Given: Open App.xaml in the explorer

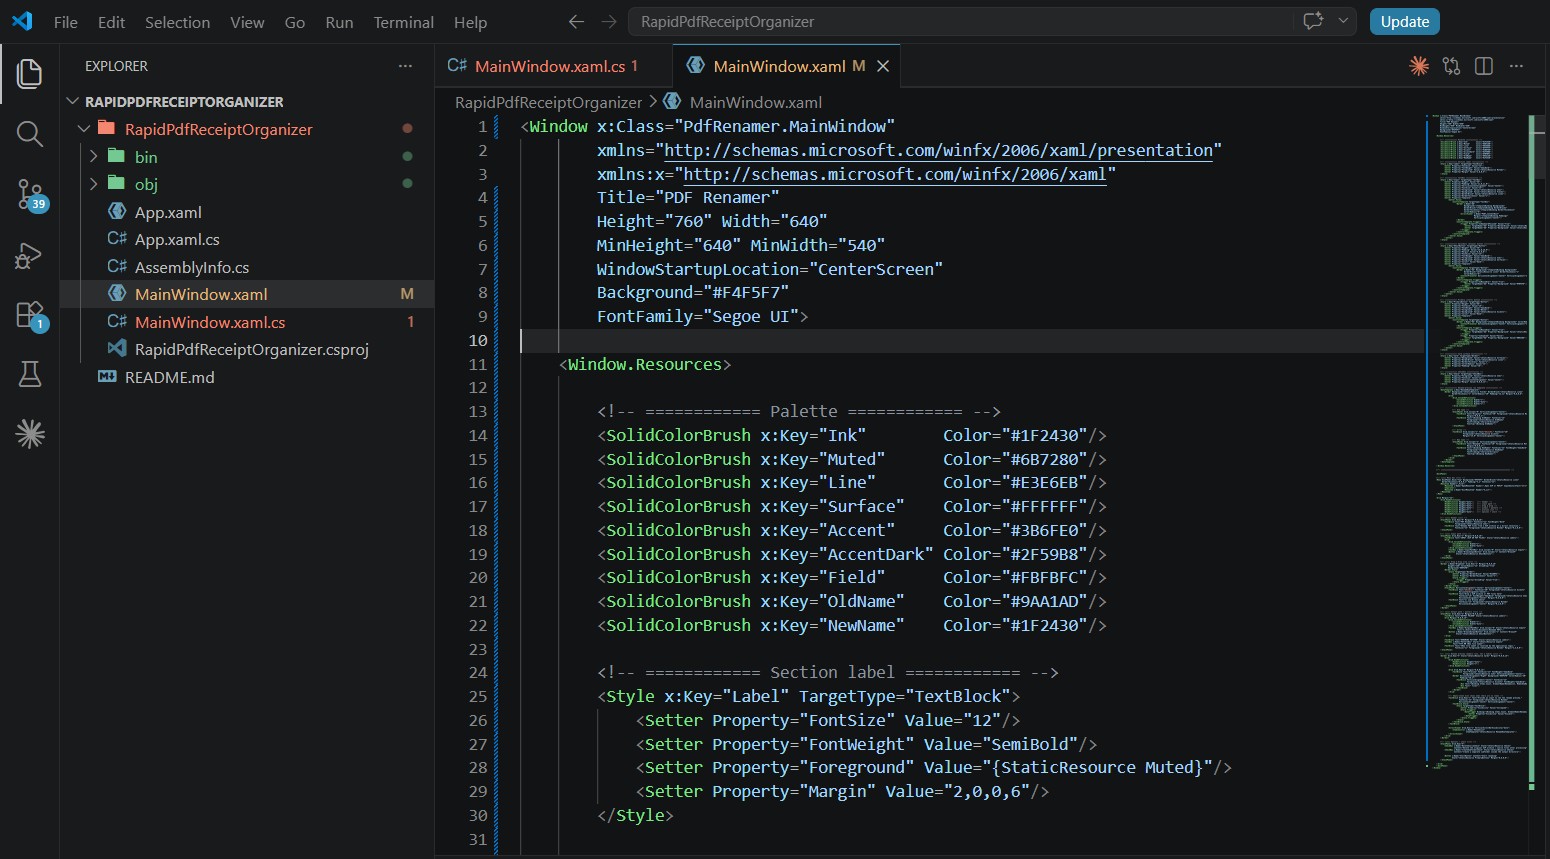Looking at the screenshot, I should pos(247,212).
